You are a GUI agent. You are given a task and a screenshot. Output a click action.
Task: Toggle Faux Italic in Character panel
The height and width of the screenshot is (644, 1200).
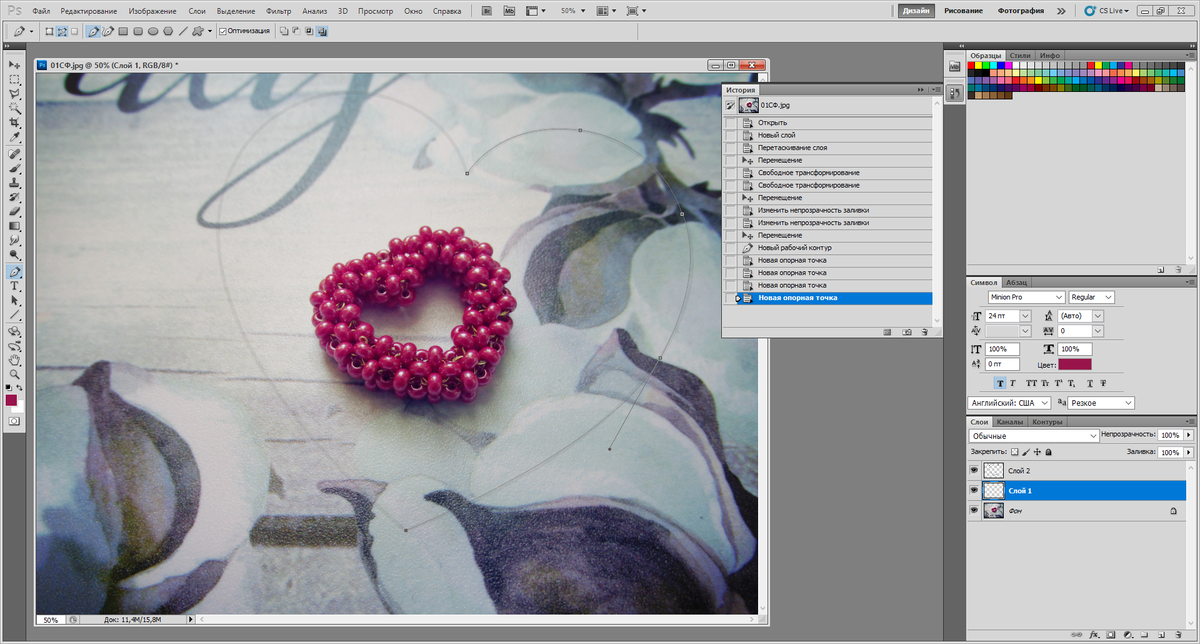click(1013, 383)
